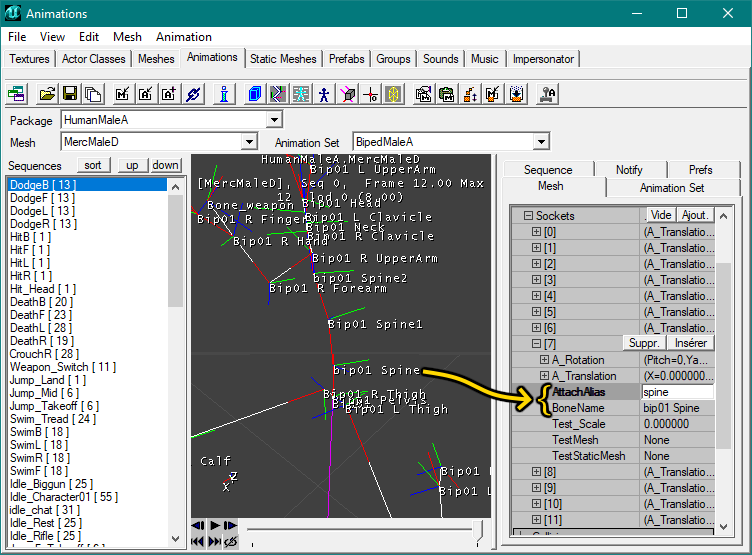Viewport: 752px width, 555px height.
Task: Open the Package dropdown list
Action: tap(274, 119)
